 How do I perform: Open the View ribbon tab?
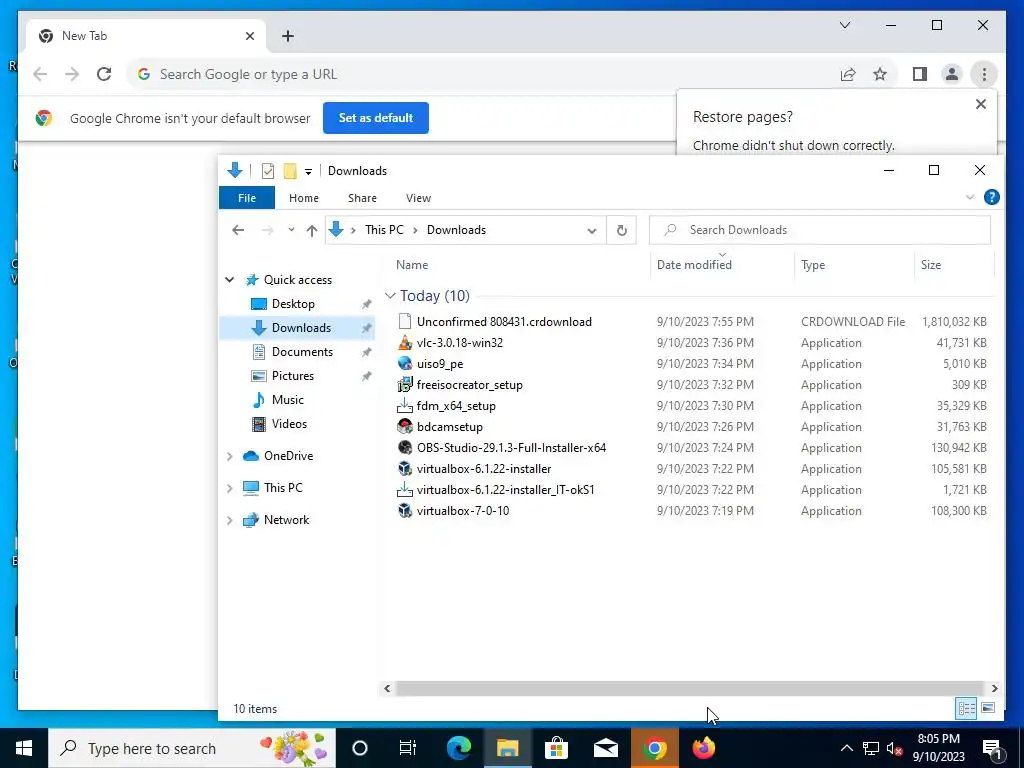pos(418,198)
